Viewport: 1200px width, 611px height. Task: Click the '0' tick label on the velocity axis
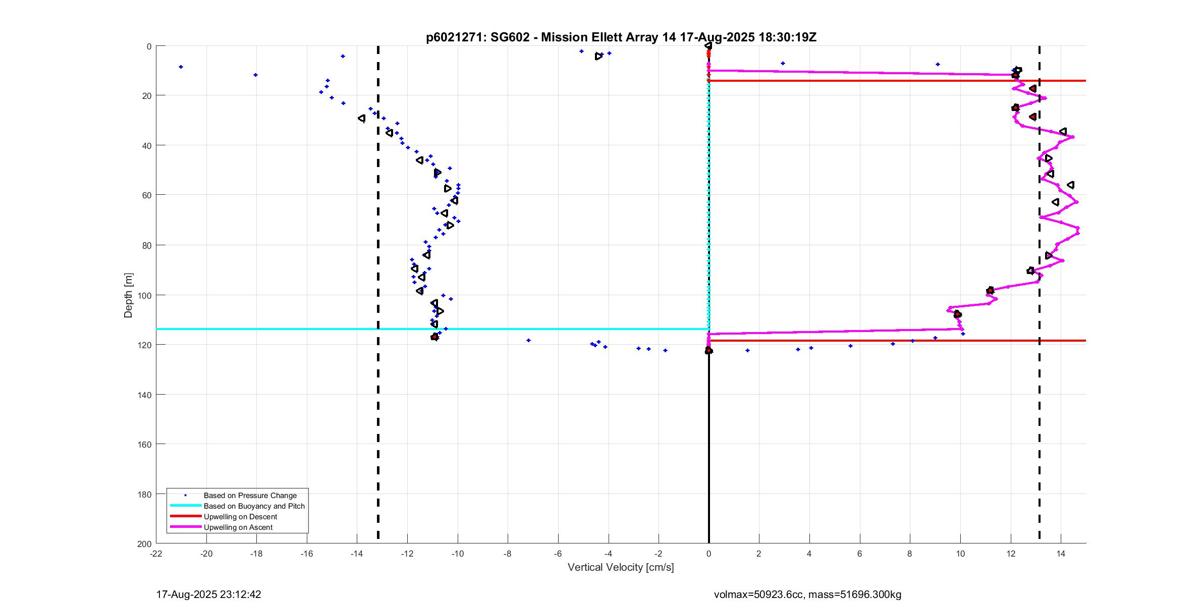tap(709, 553)
